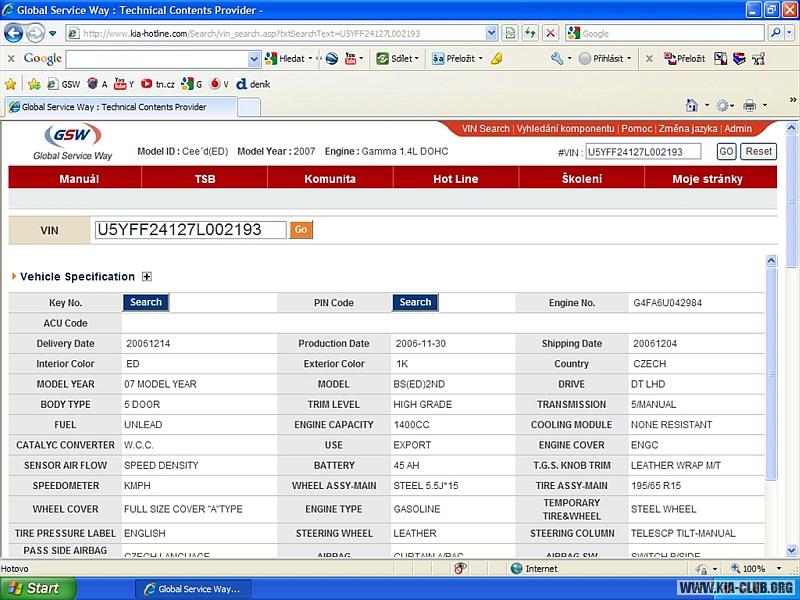This screenshot has height=600, width=800.
Task: Click the YouTube icon in Google toolbar
Action: (x=353, y=59)
